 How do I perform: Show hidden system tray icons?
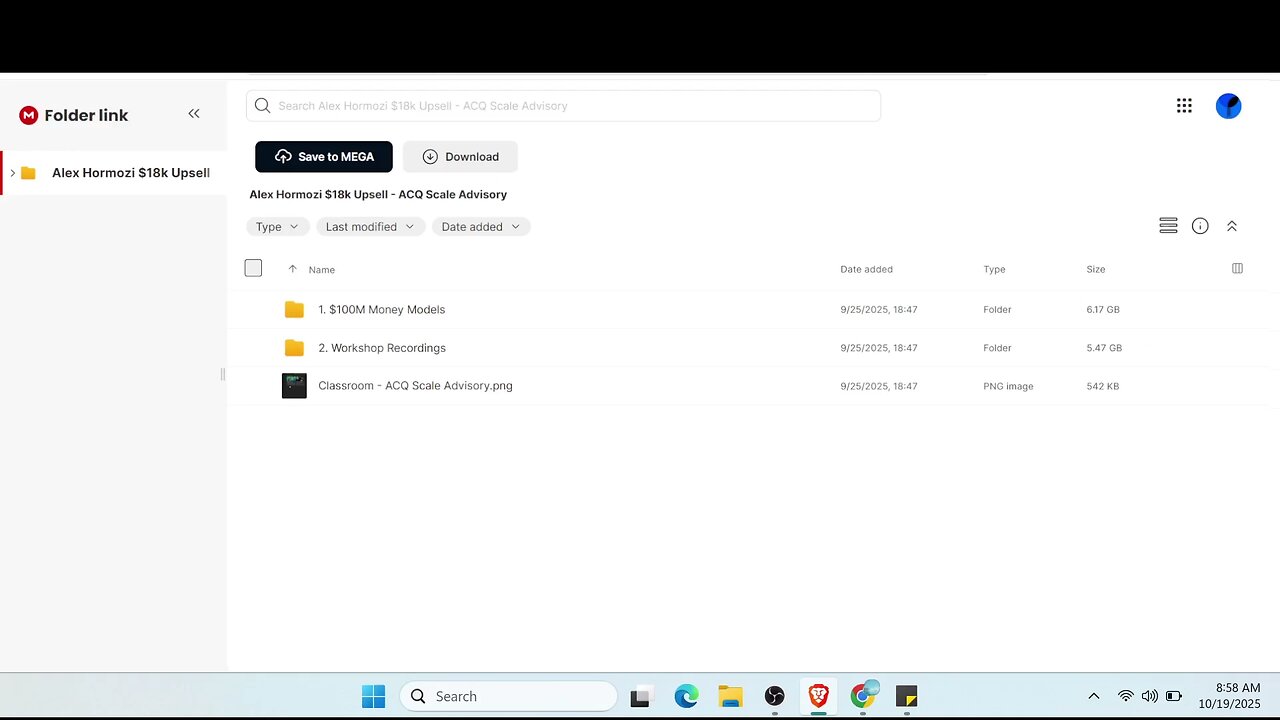1093,697
